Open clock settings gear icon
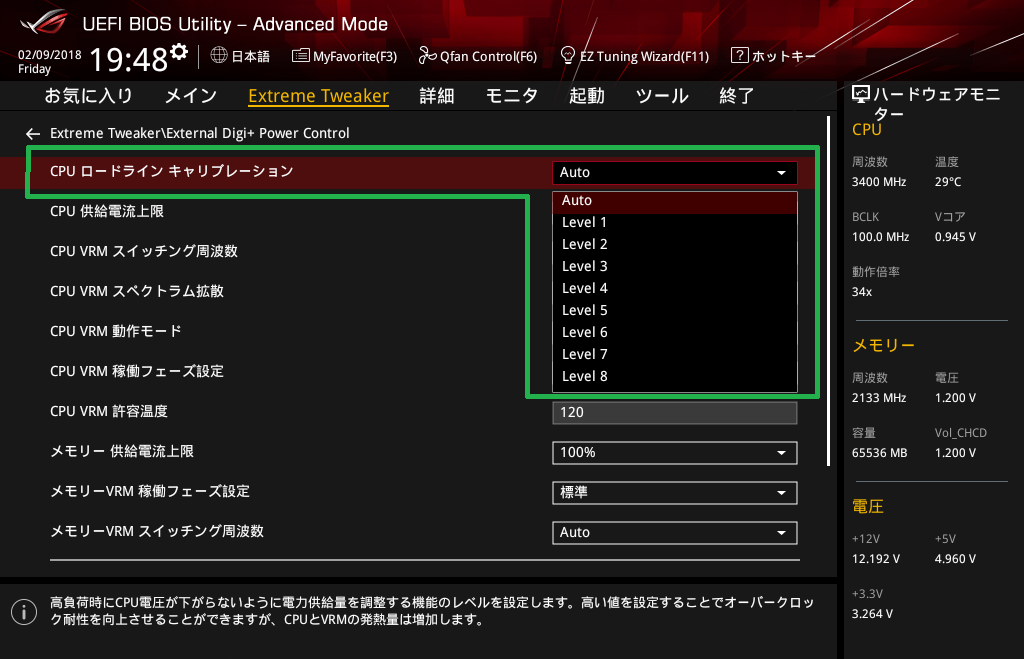 click(179, 52)
